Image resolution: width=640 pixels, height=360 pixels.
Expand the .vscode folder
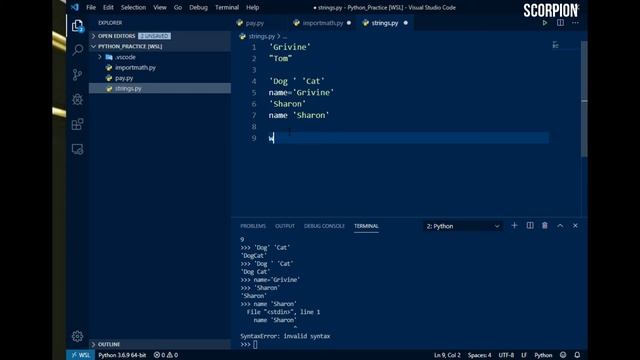[x=160, y=57]
